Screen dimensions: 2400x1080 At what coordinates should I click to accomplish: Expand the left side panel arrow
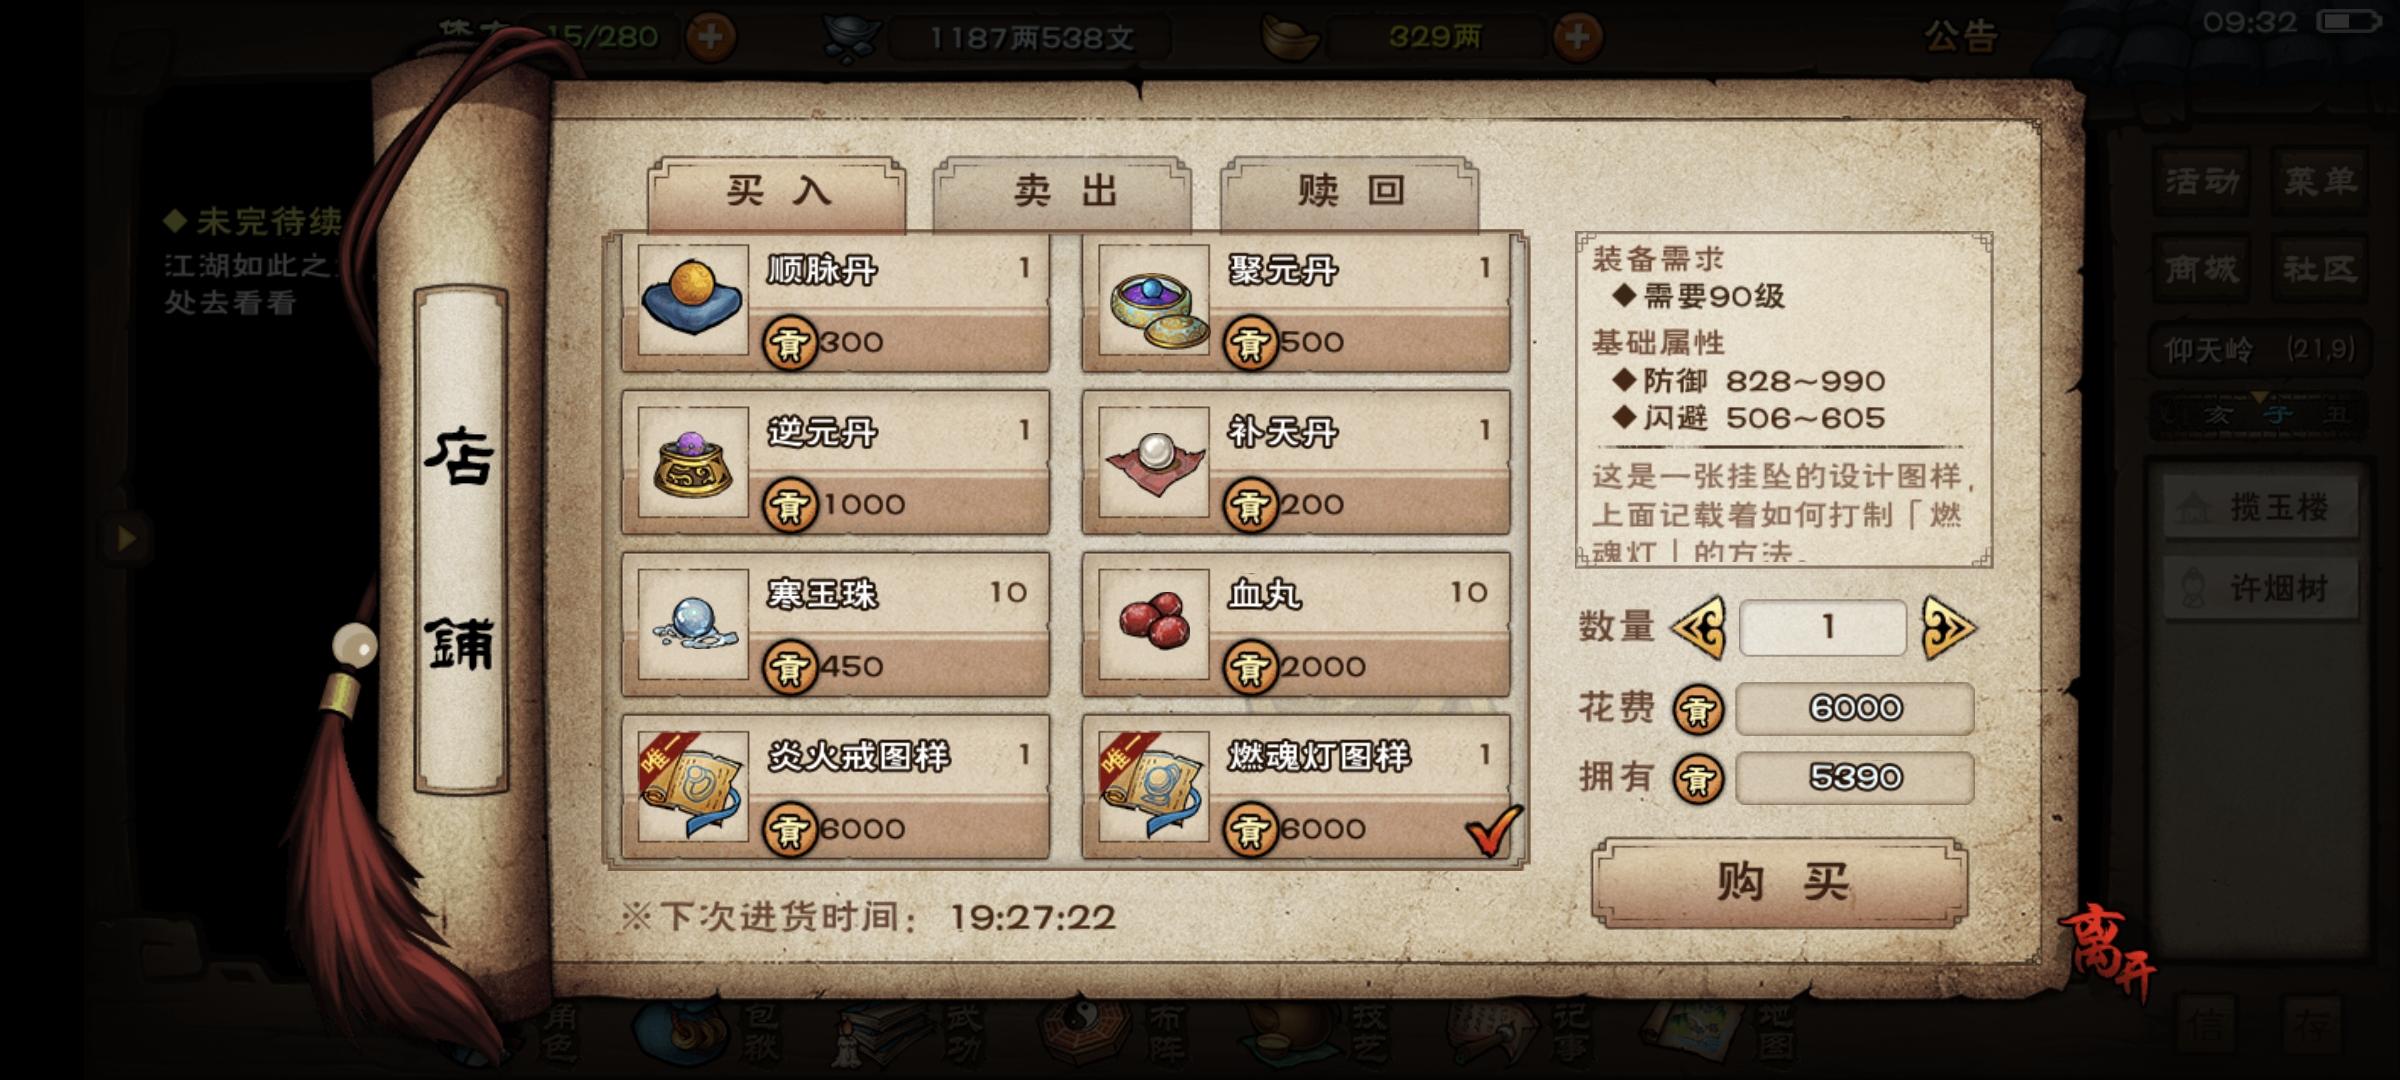[126, 538]
